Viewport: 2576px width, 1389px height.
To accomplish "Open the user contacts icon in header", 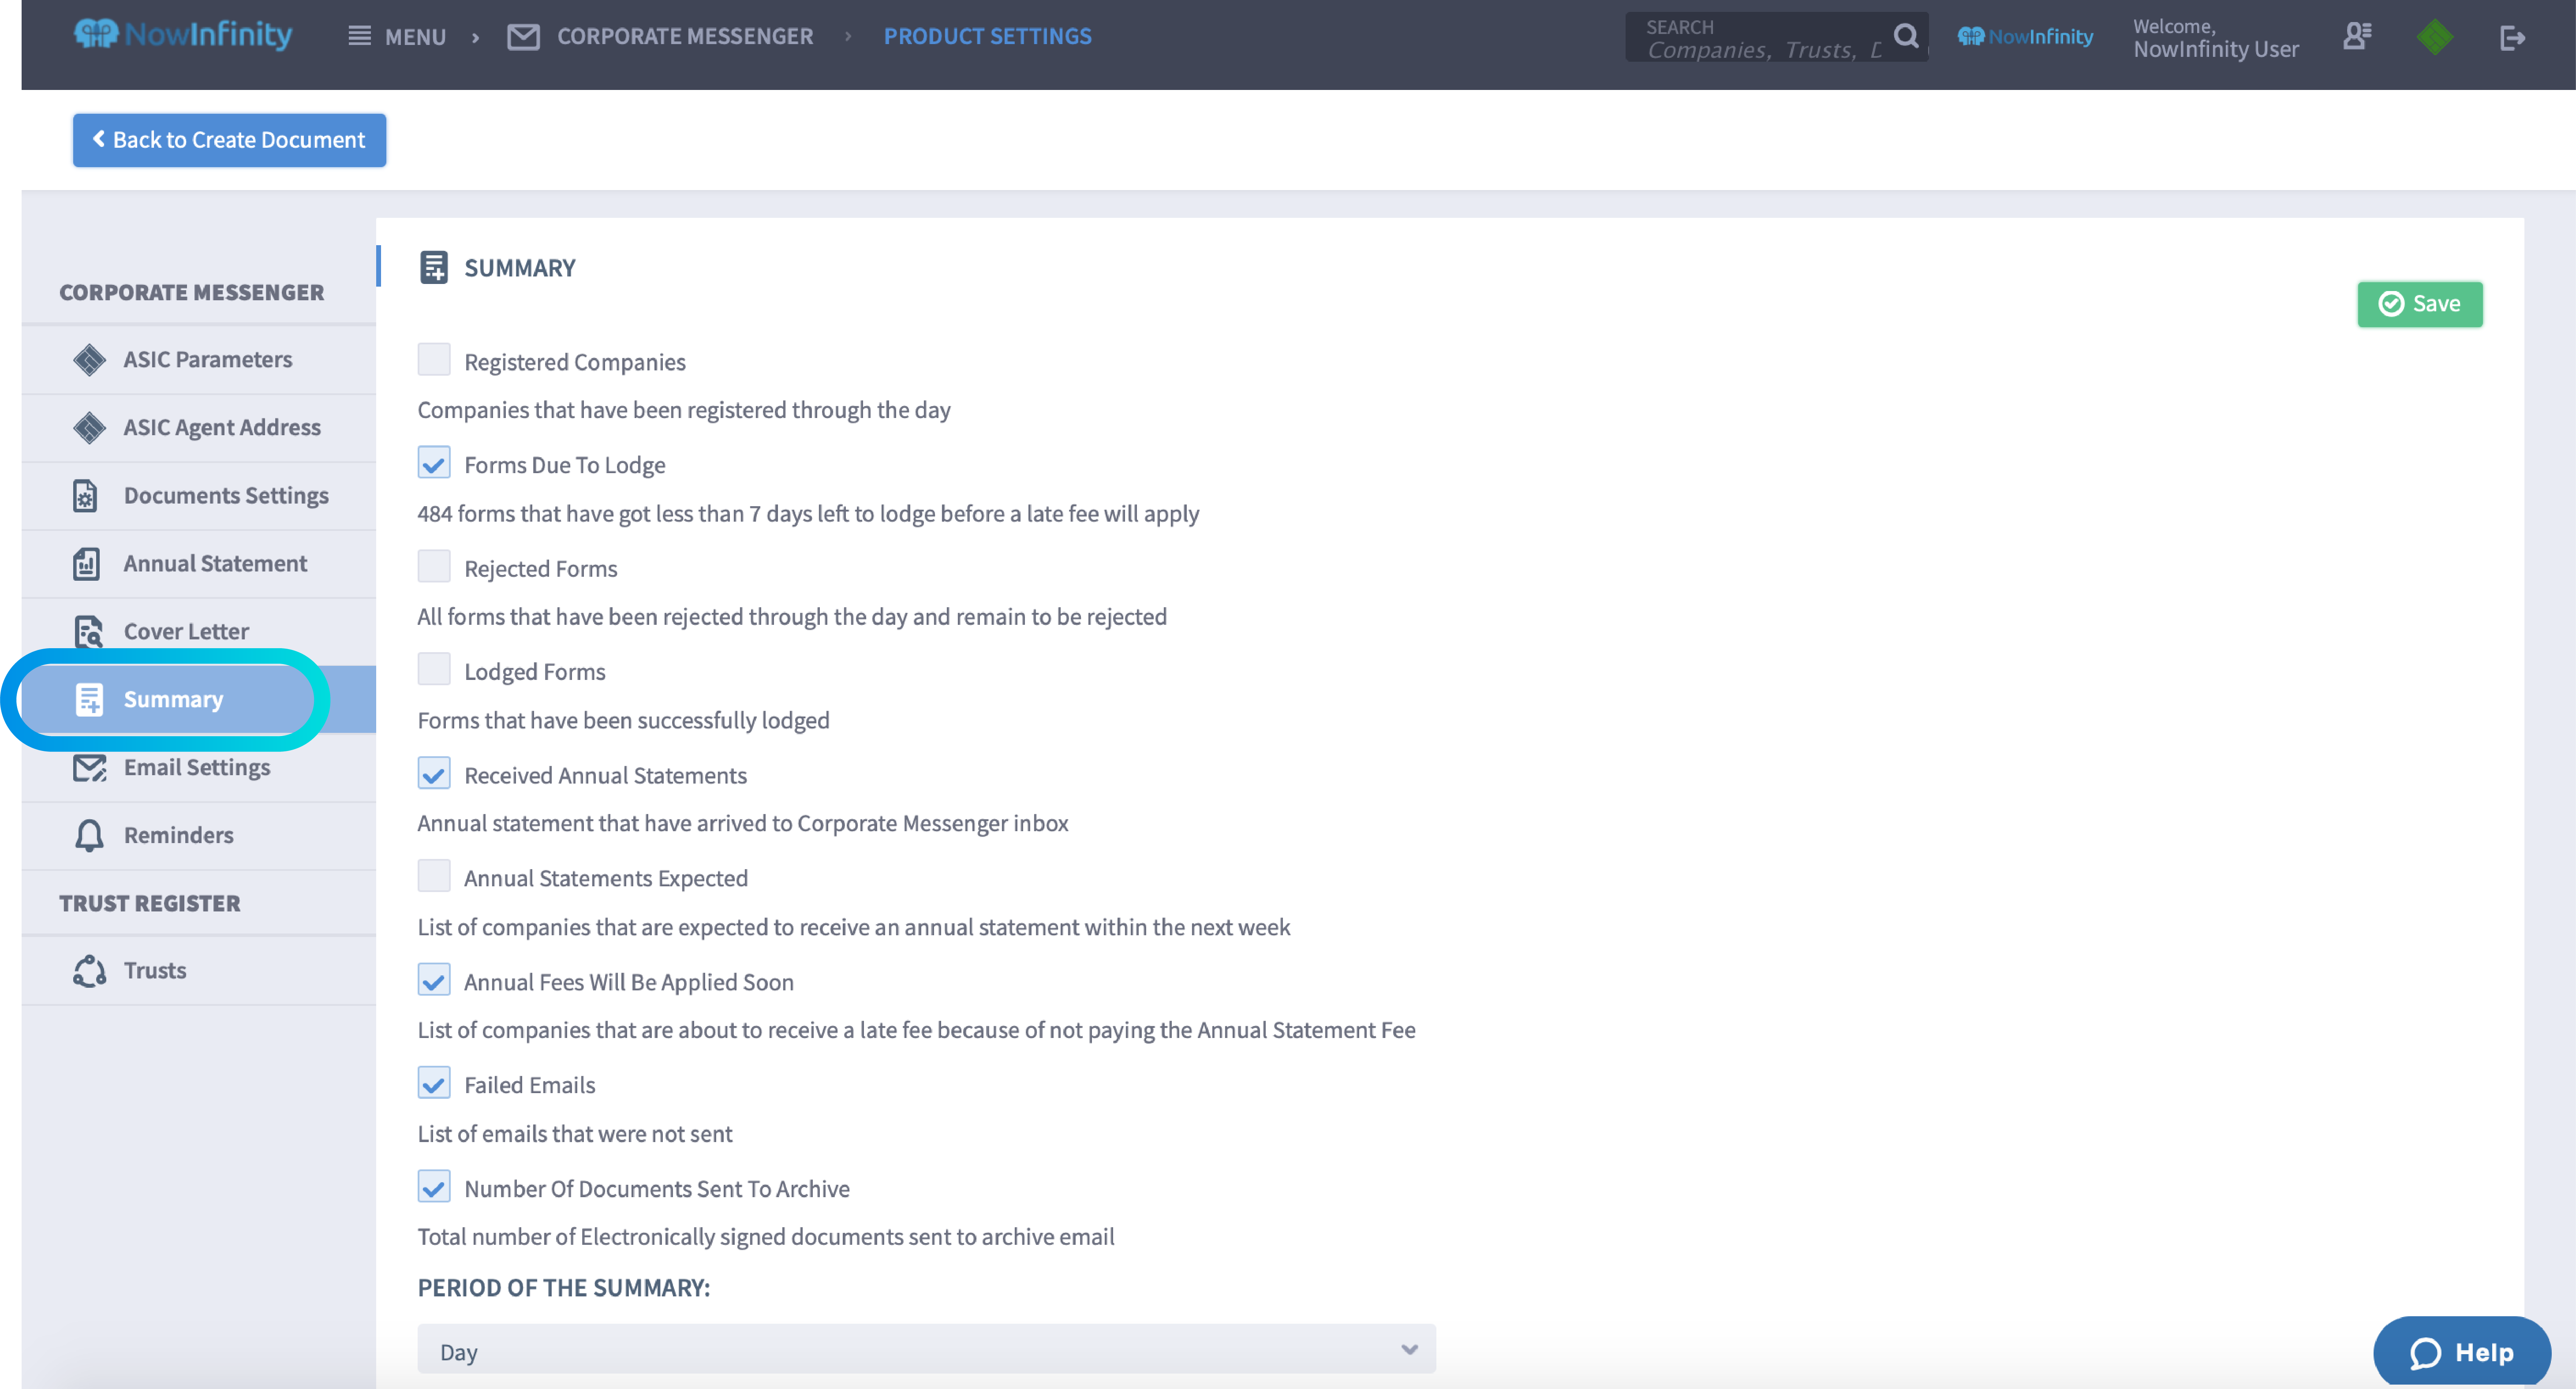I will tap(2357, 36).
